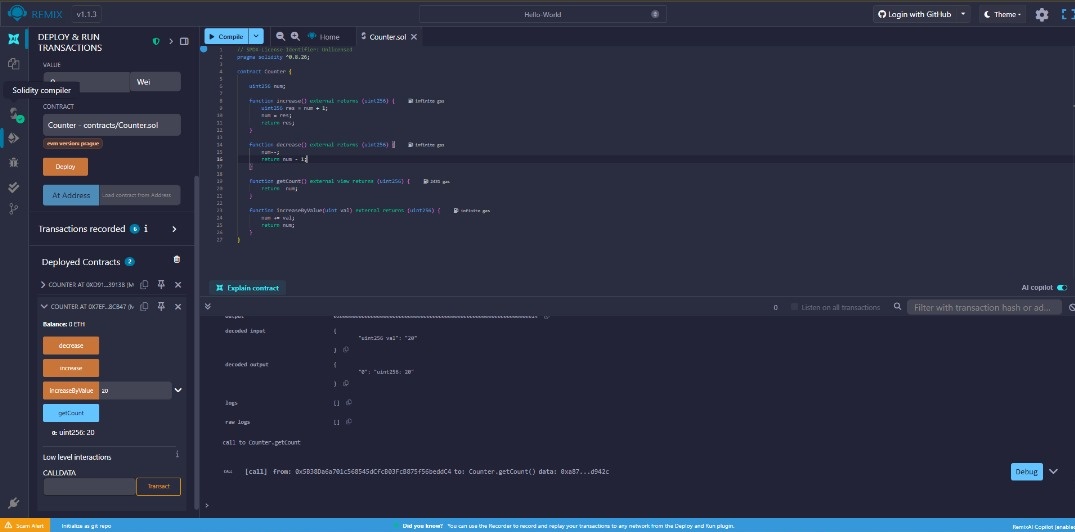Expand the increaseByValue parameter chevron
This screenshot has height=532, width=1075.
178,390
